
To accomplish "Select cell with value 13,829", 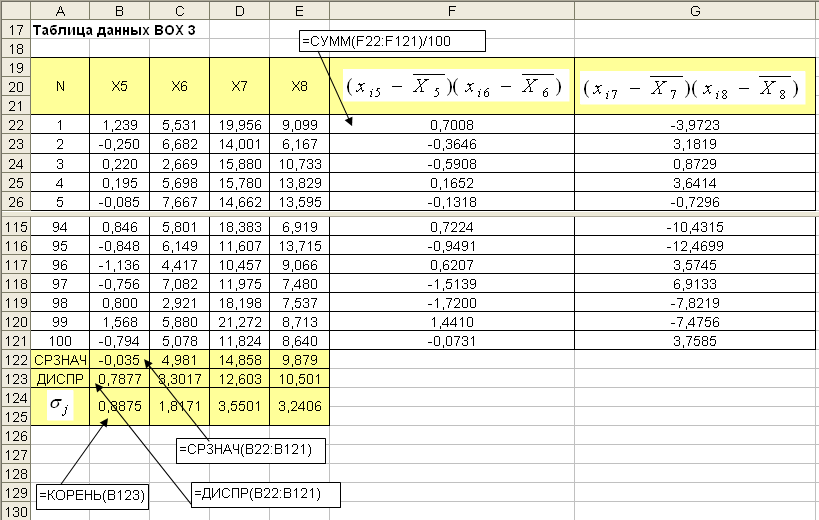I will pos(299,183).
